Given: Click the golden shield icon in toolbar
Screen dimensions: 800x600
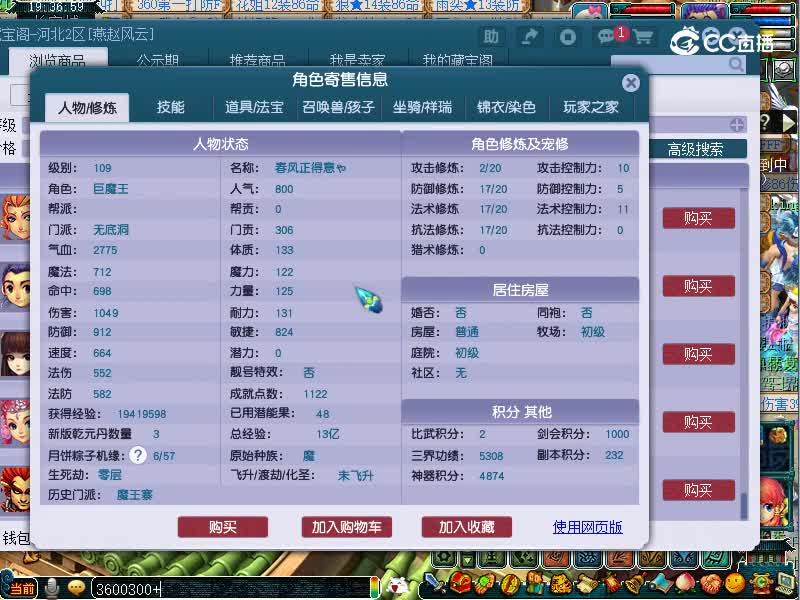Looking at the screenshot, I should coord(510,584).
